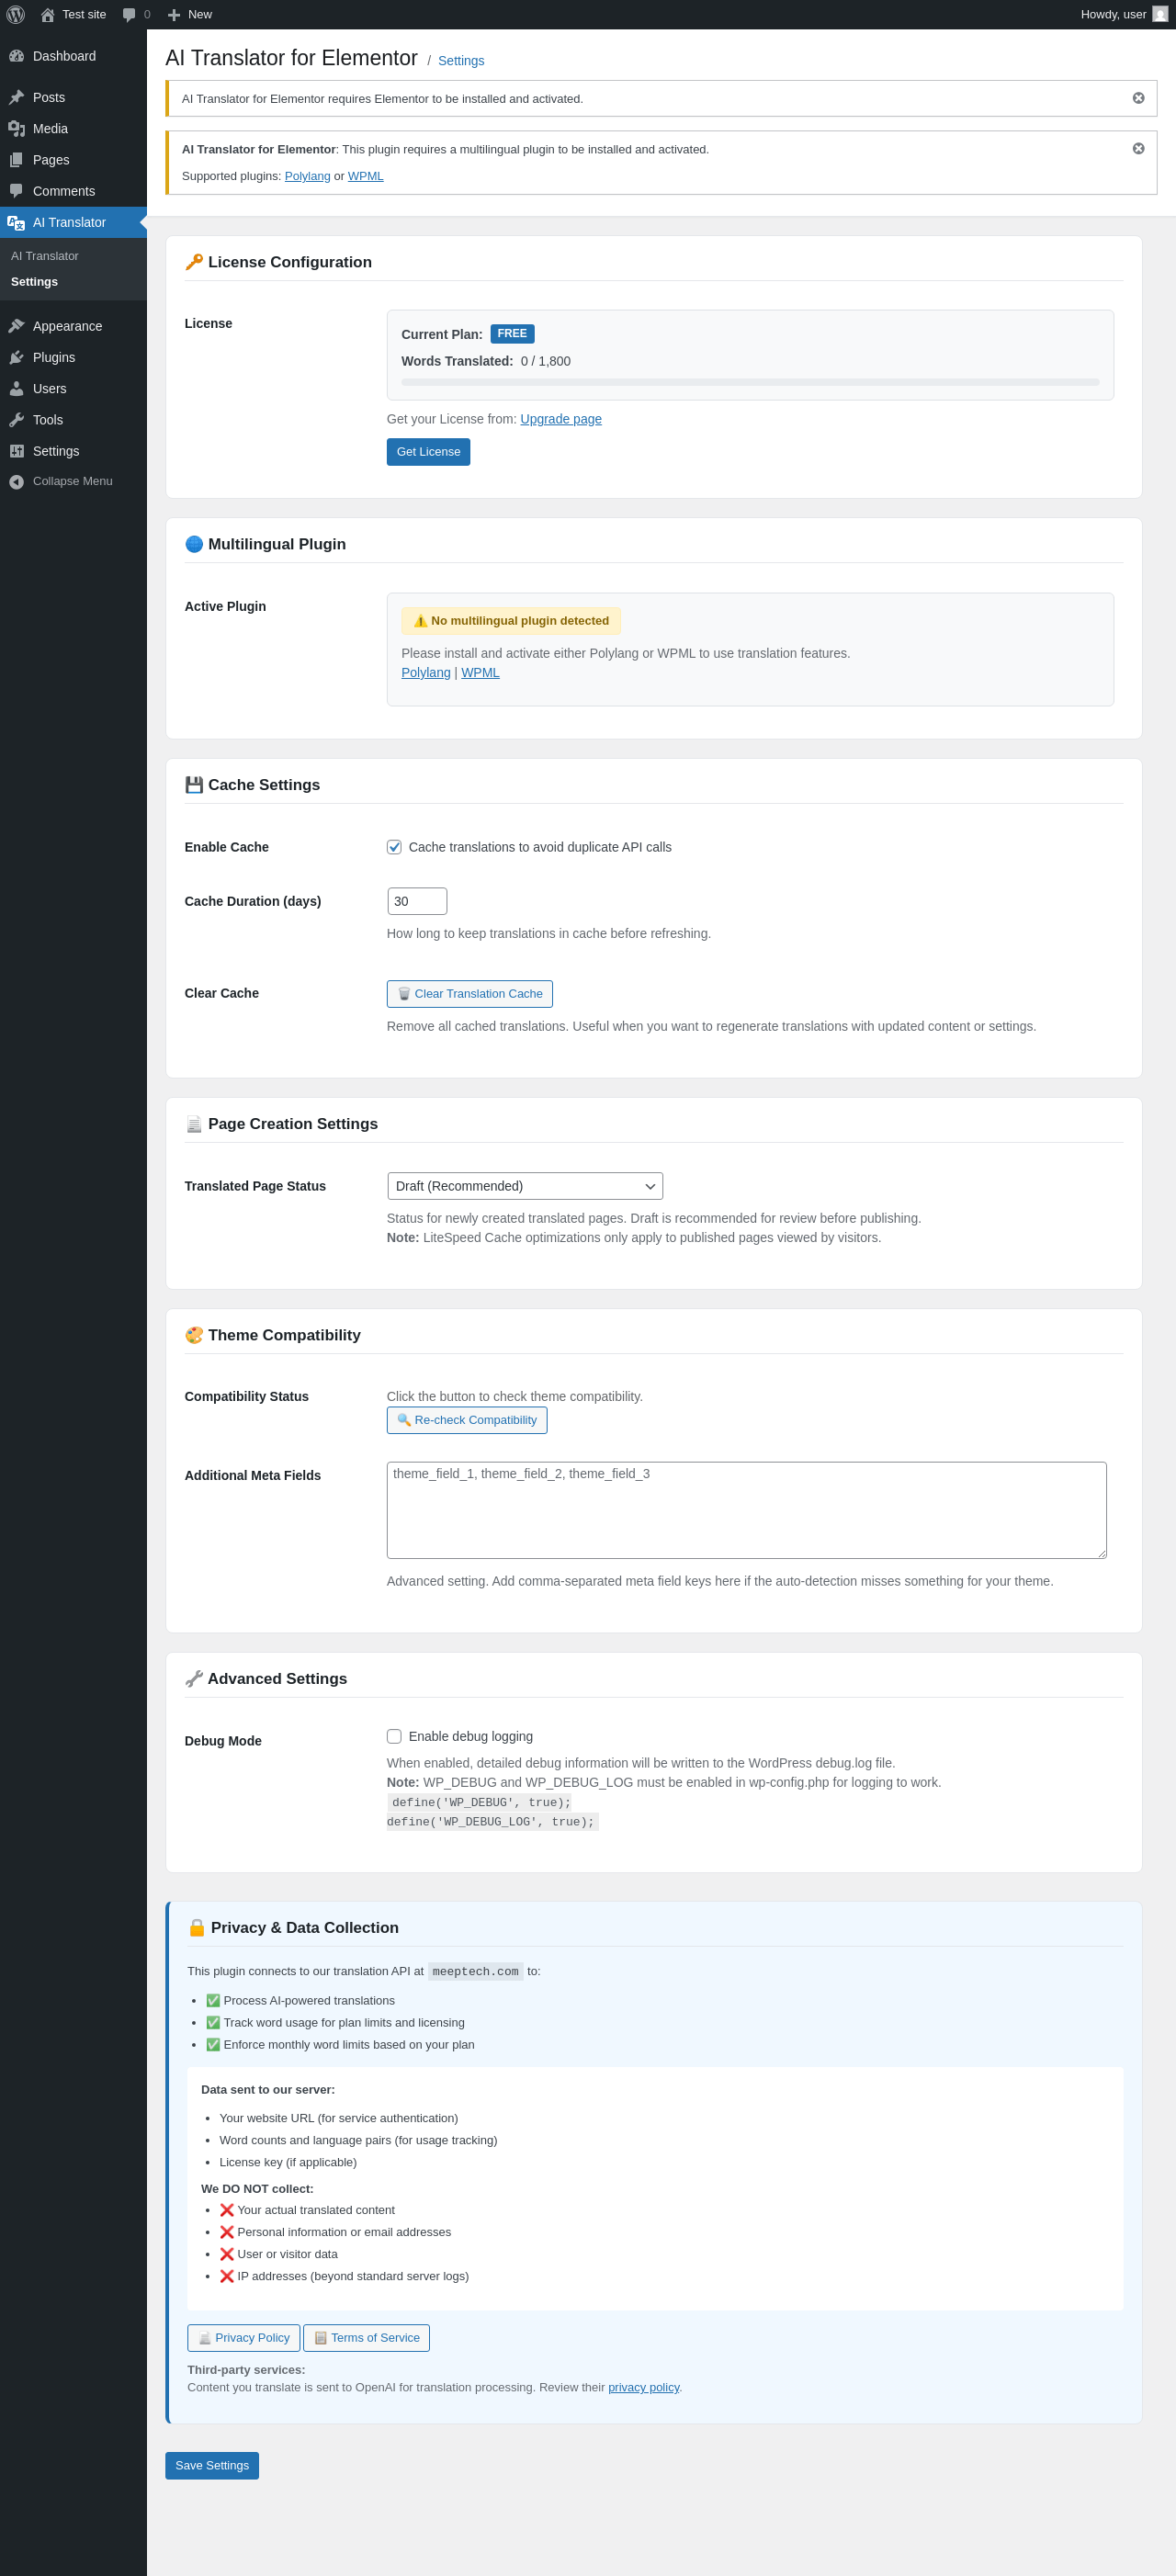Open the Tools sidebar menu
The width and height of the screenshot is (1176, 2576).
48,420
